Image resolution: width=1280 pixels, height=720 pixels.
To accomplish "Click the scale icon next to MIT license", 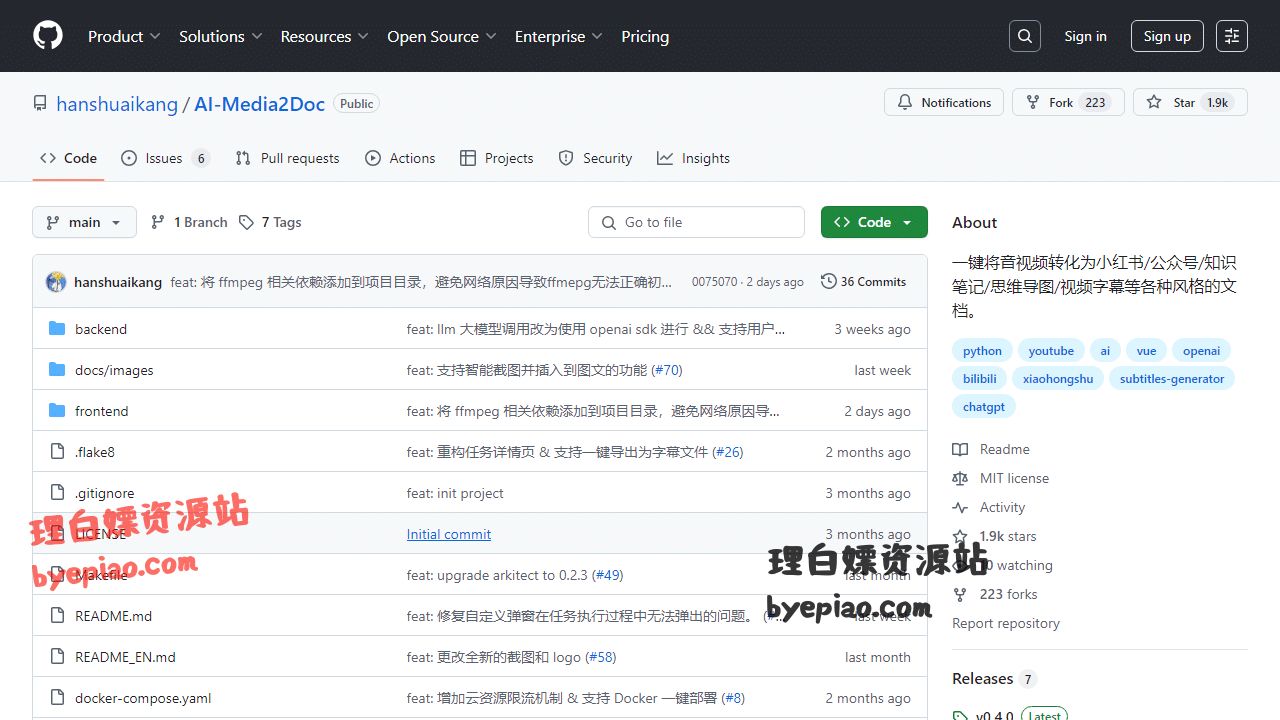I will pyautogui.click(x=960, y=478).
